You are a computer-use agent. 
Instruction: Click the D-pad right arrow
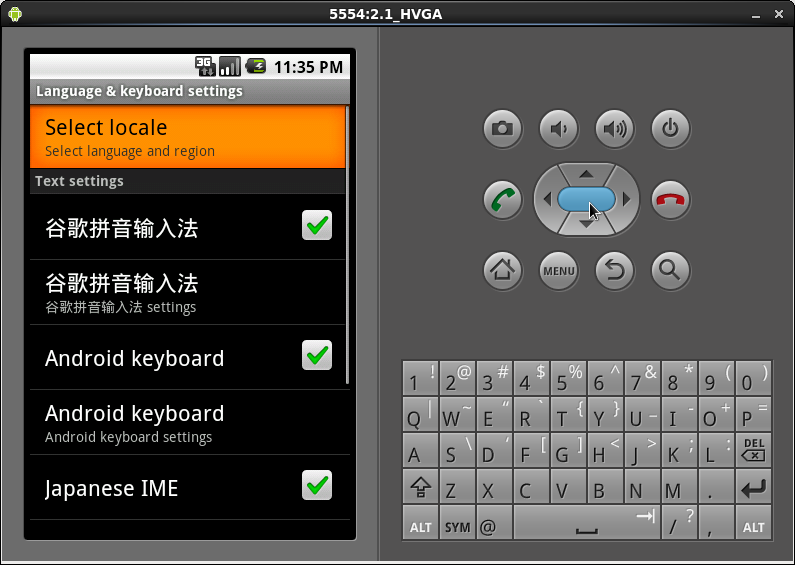[627, 199]
